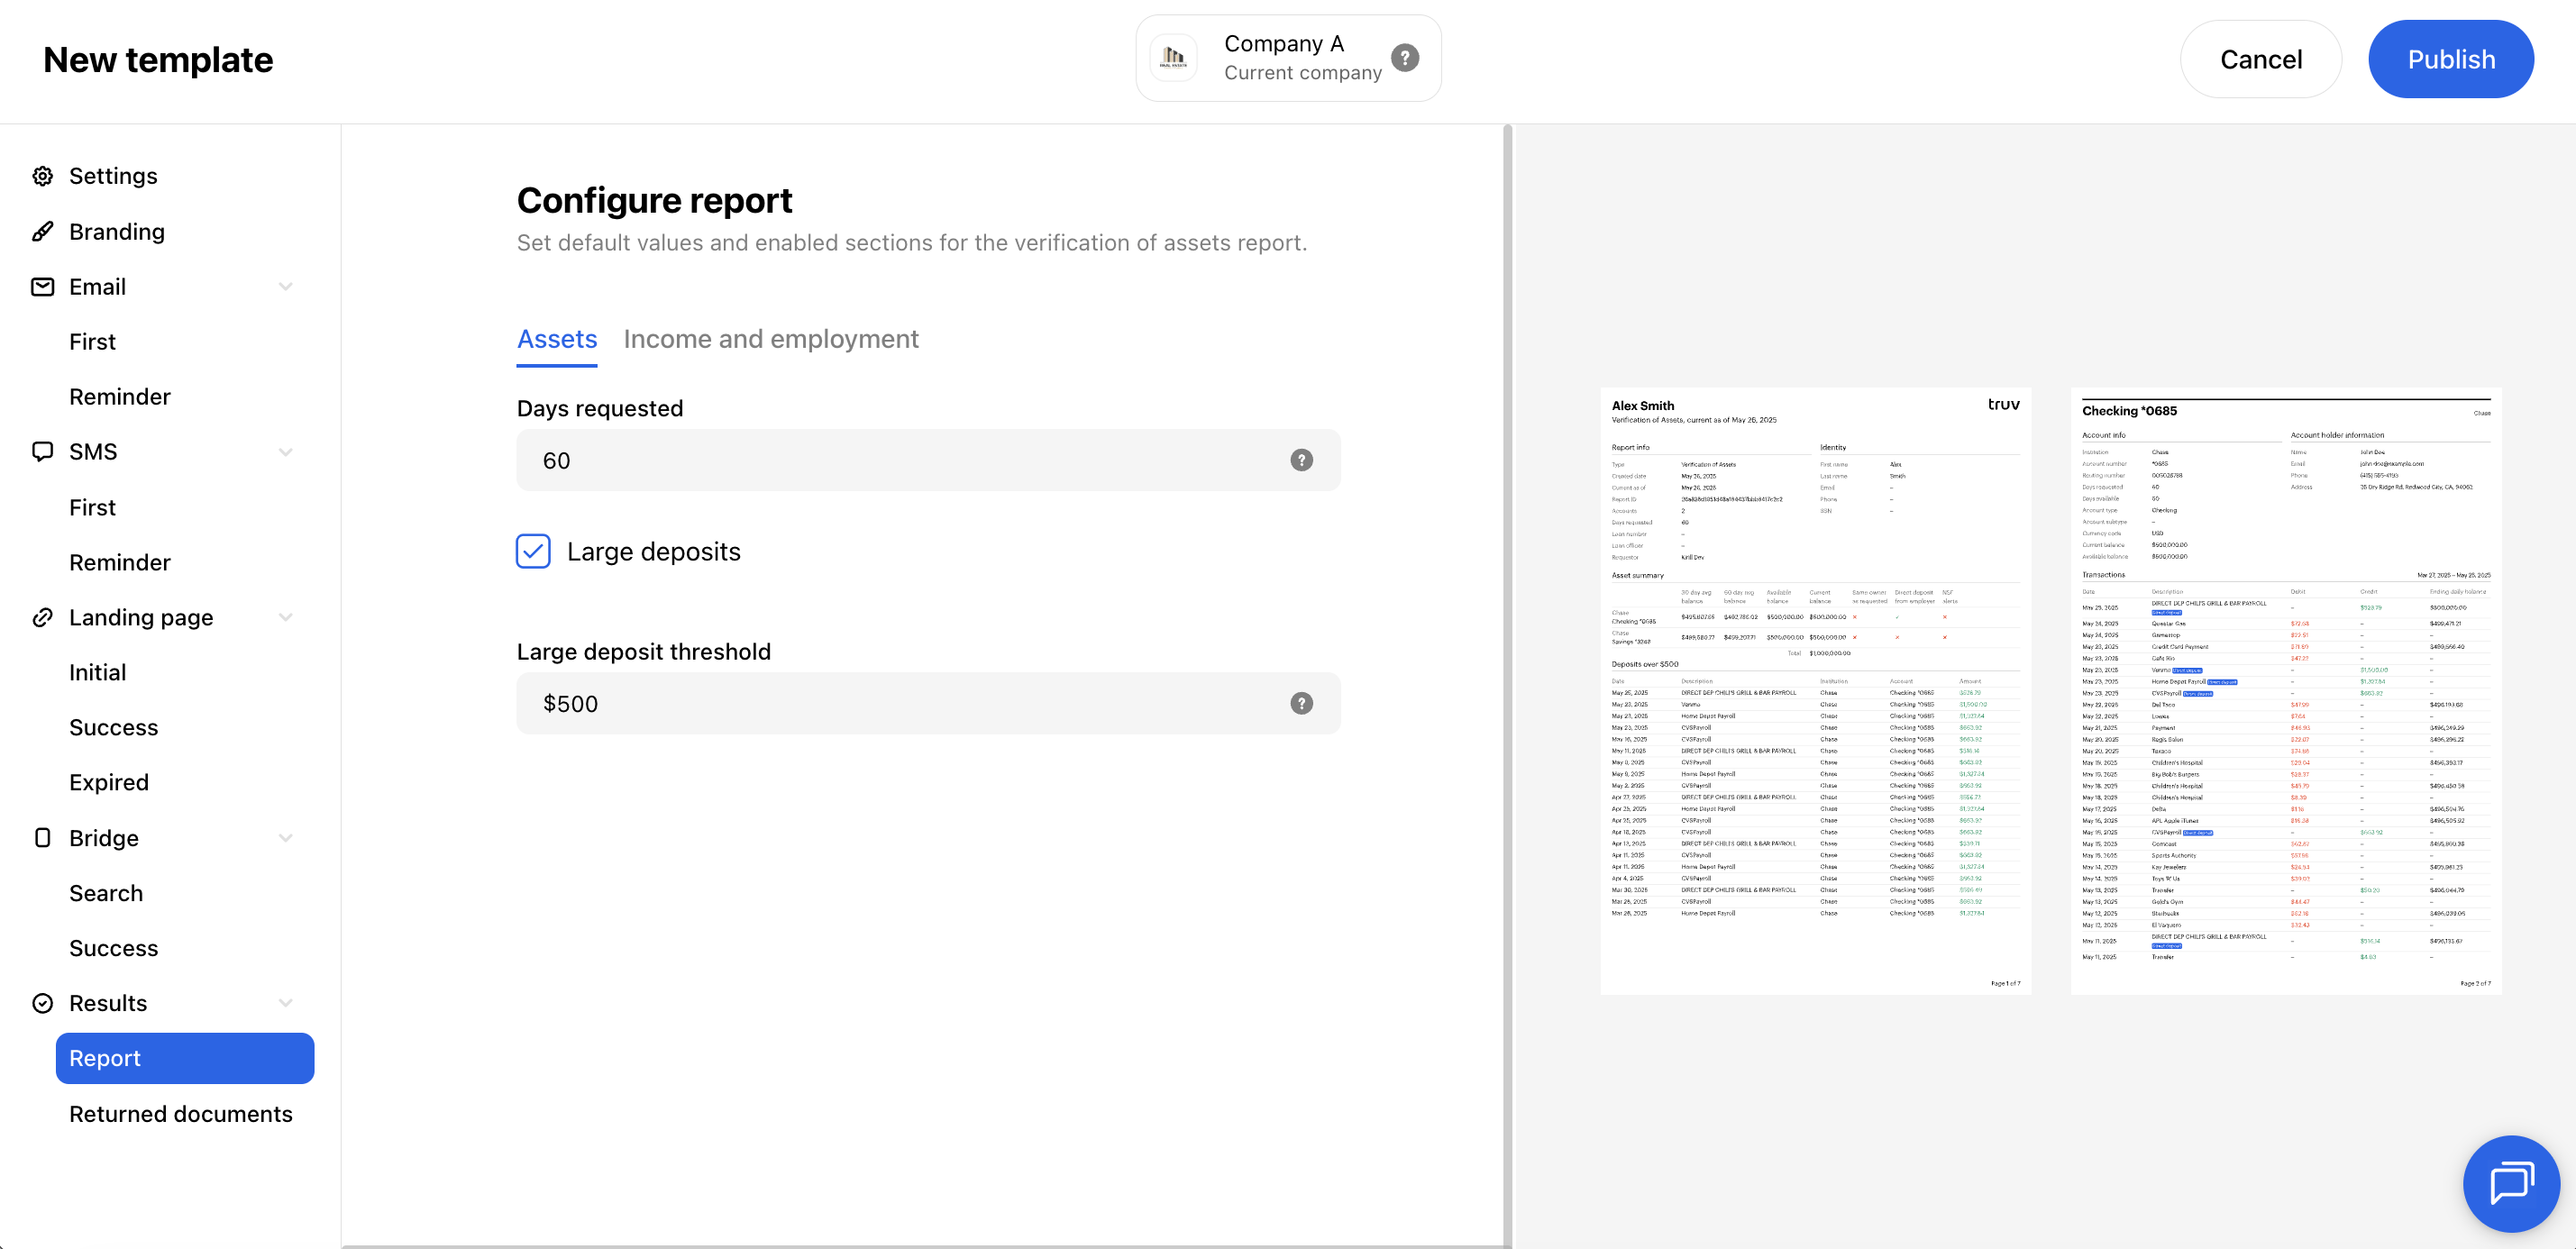Click the Email sidebar label

97,287
